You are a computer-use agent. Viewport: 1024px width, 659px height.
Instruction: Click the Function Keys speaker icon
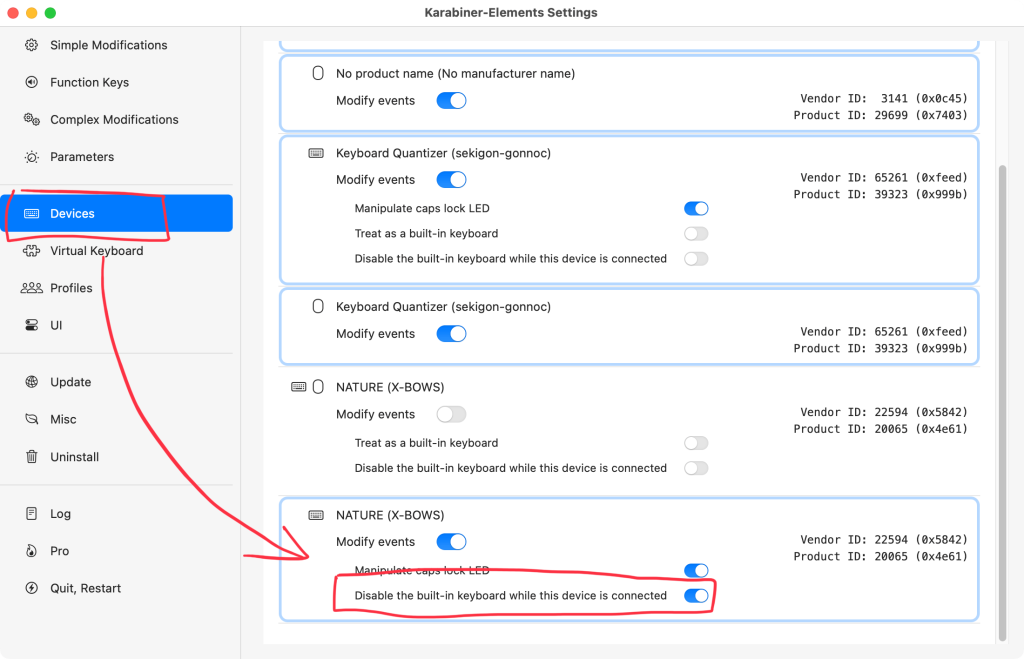(x=31, y=82)
